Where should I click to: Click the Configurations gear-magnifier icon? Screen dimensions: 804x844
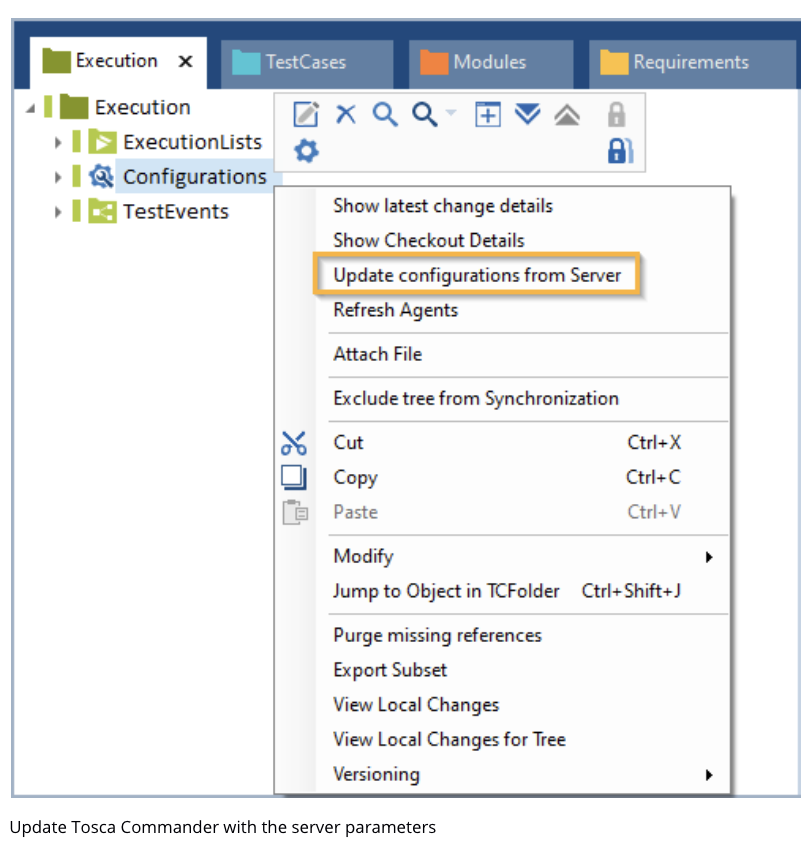101,176
